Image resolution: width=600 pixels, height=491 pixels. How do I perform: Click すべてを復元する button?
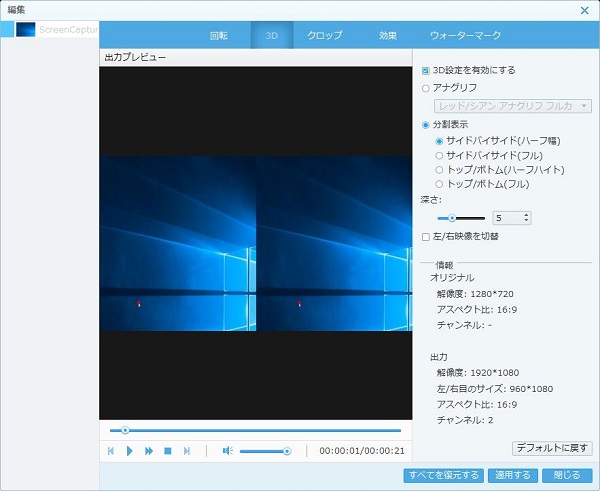point(443,475)
